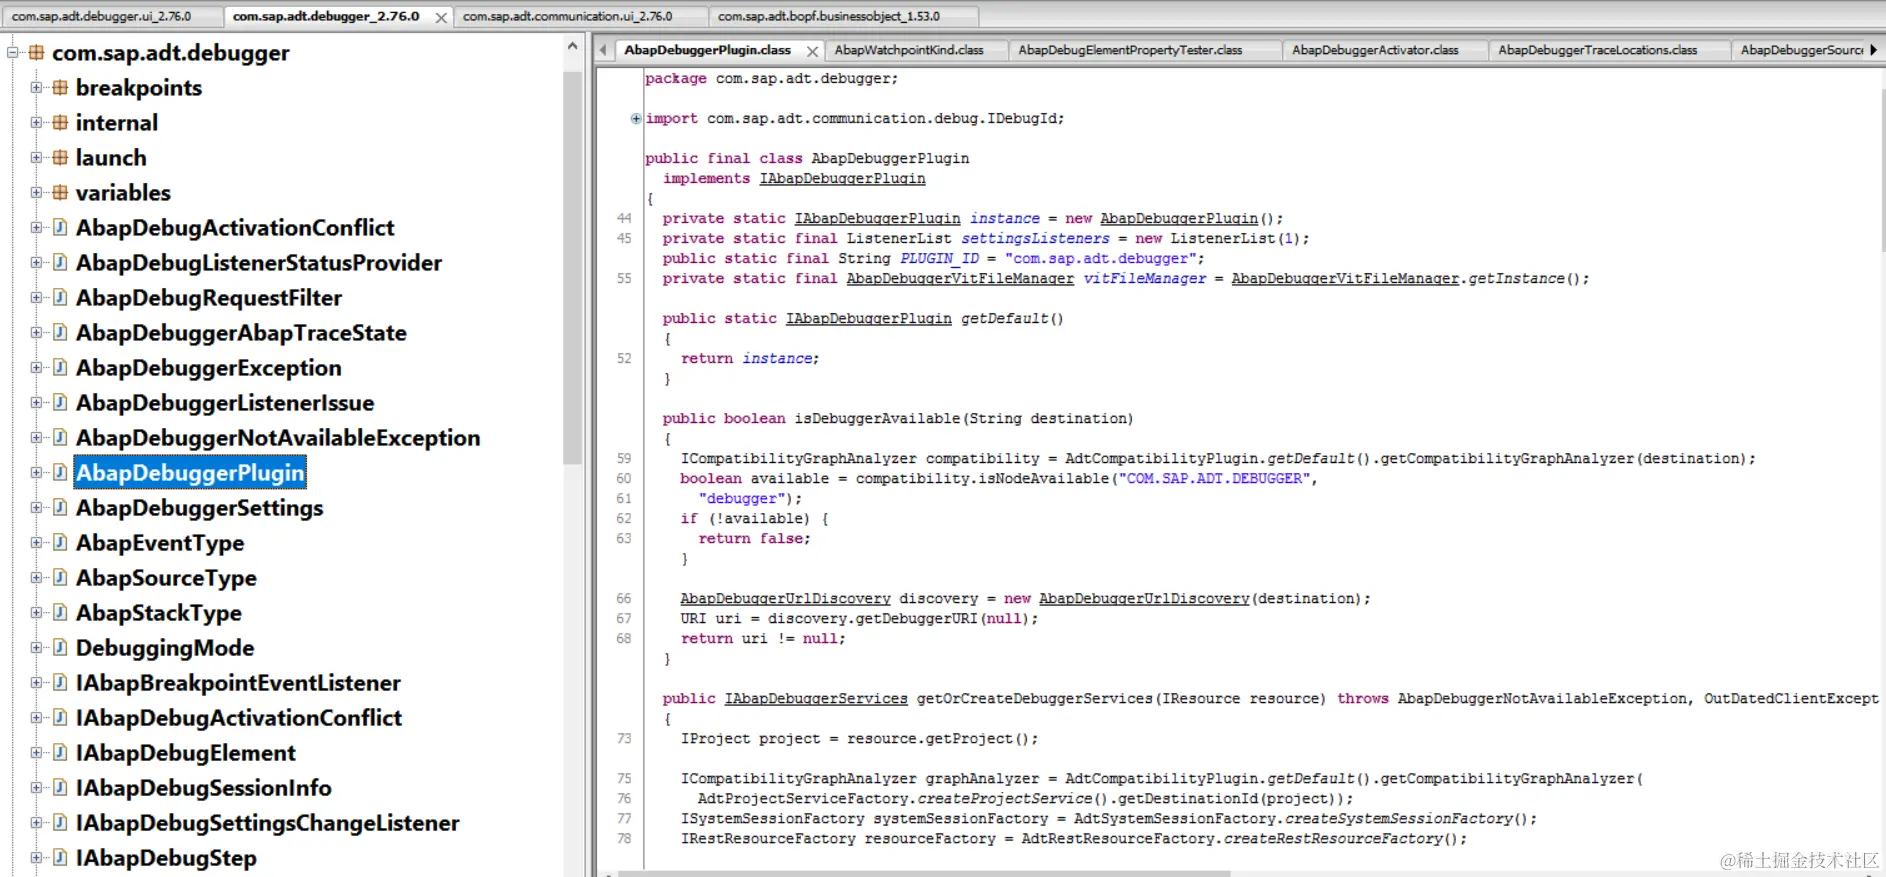This screenshot has width=1886, height=877.
Task: Click the DebuggingMode class file icon
Action: point(60,648)
